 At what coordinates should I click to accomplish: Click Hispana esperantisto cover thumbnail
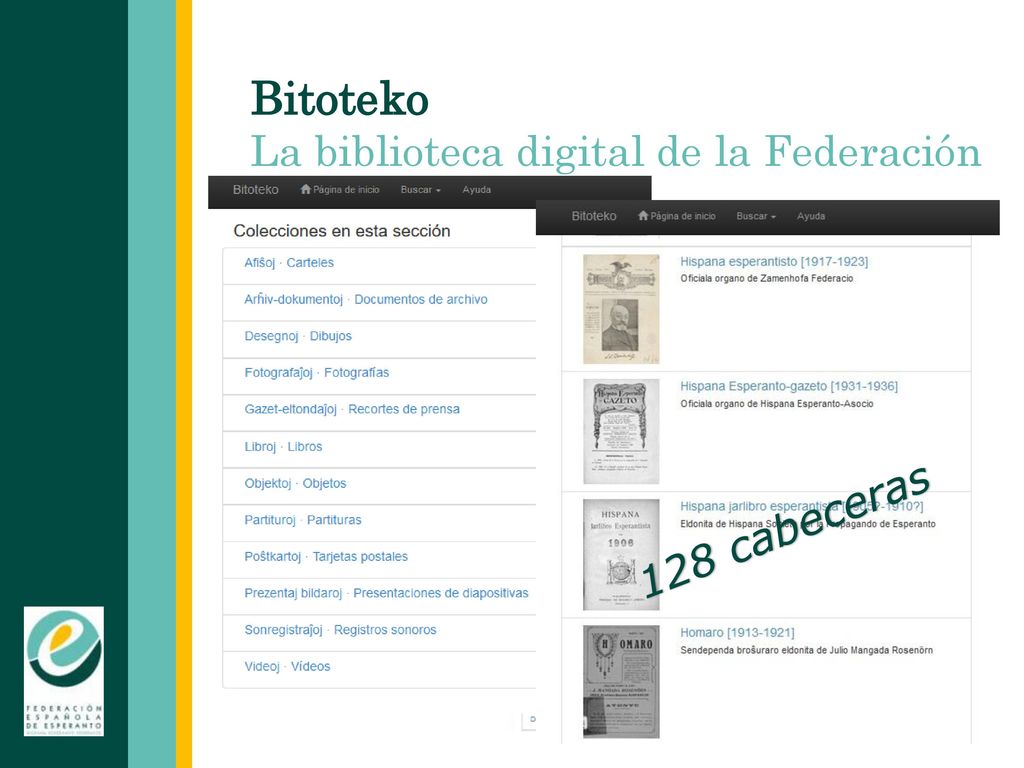[x=621, y=309]
